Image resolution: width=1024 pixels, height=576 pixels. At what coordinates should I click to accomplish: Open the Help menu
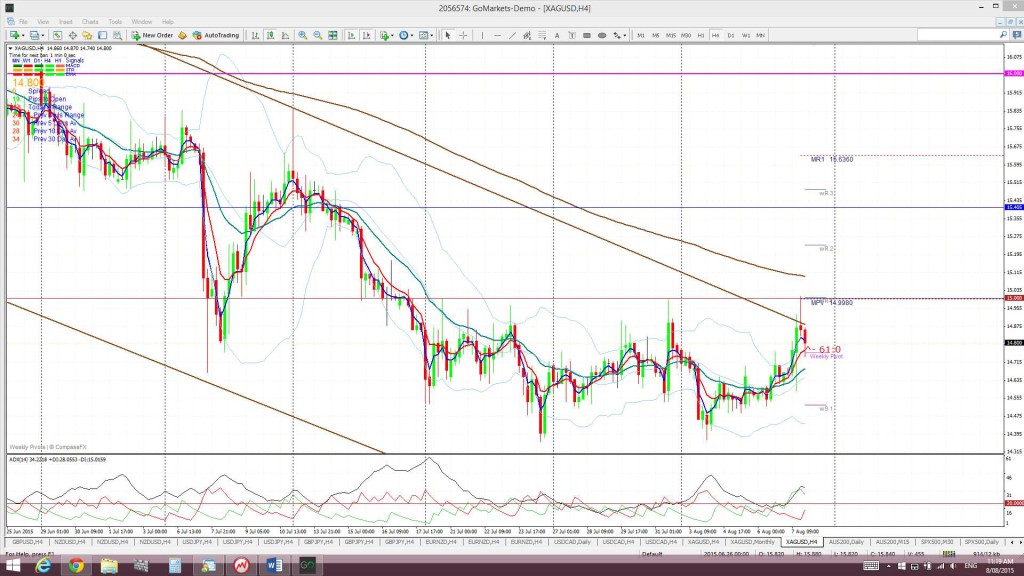point(168,22)
